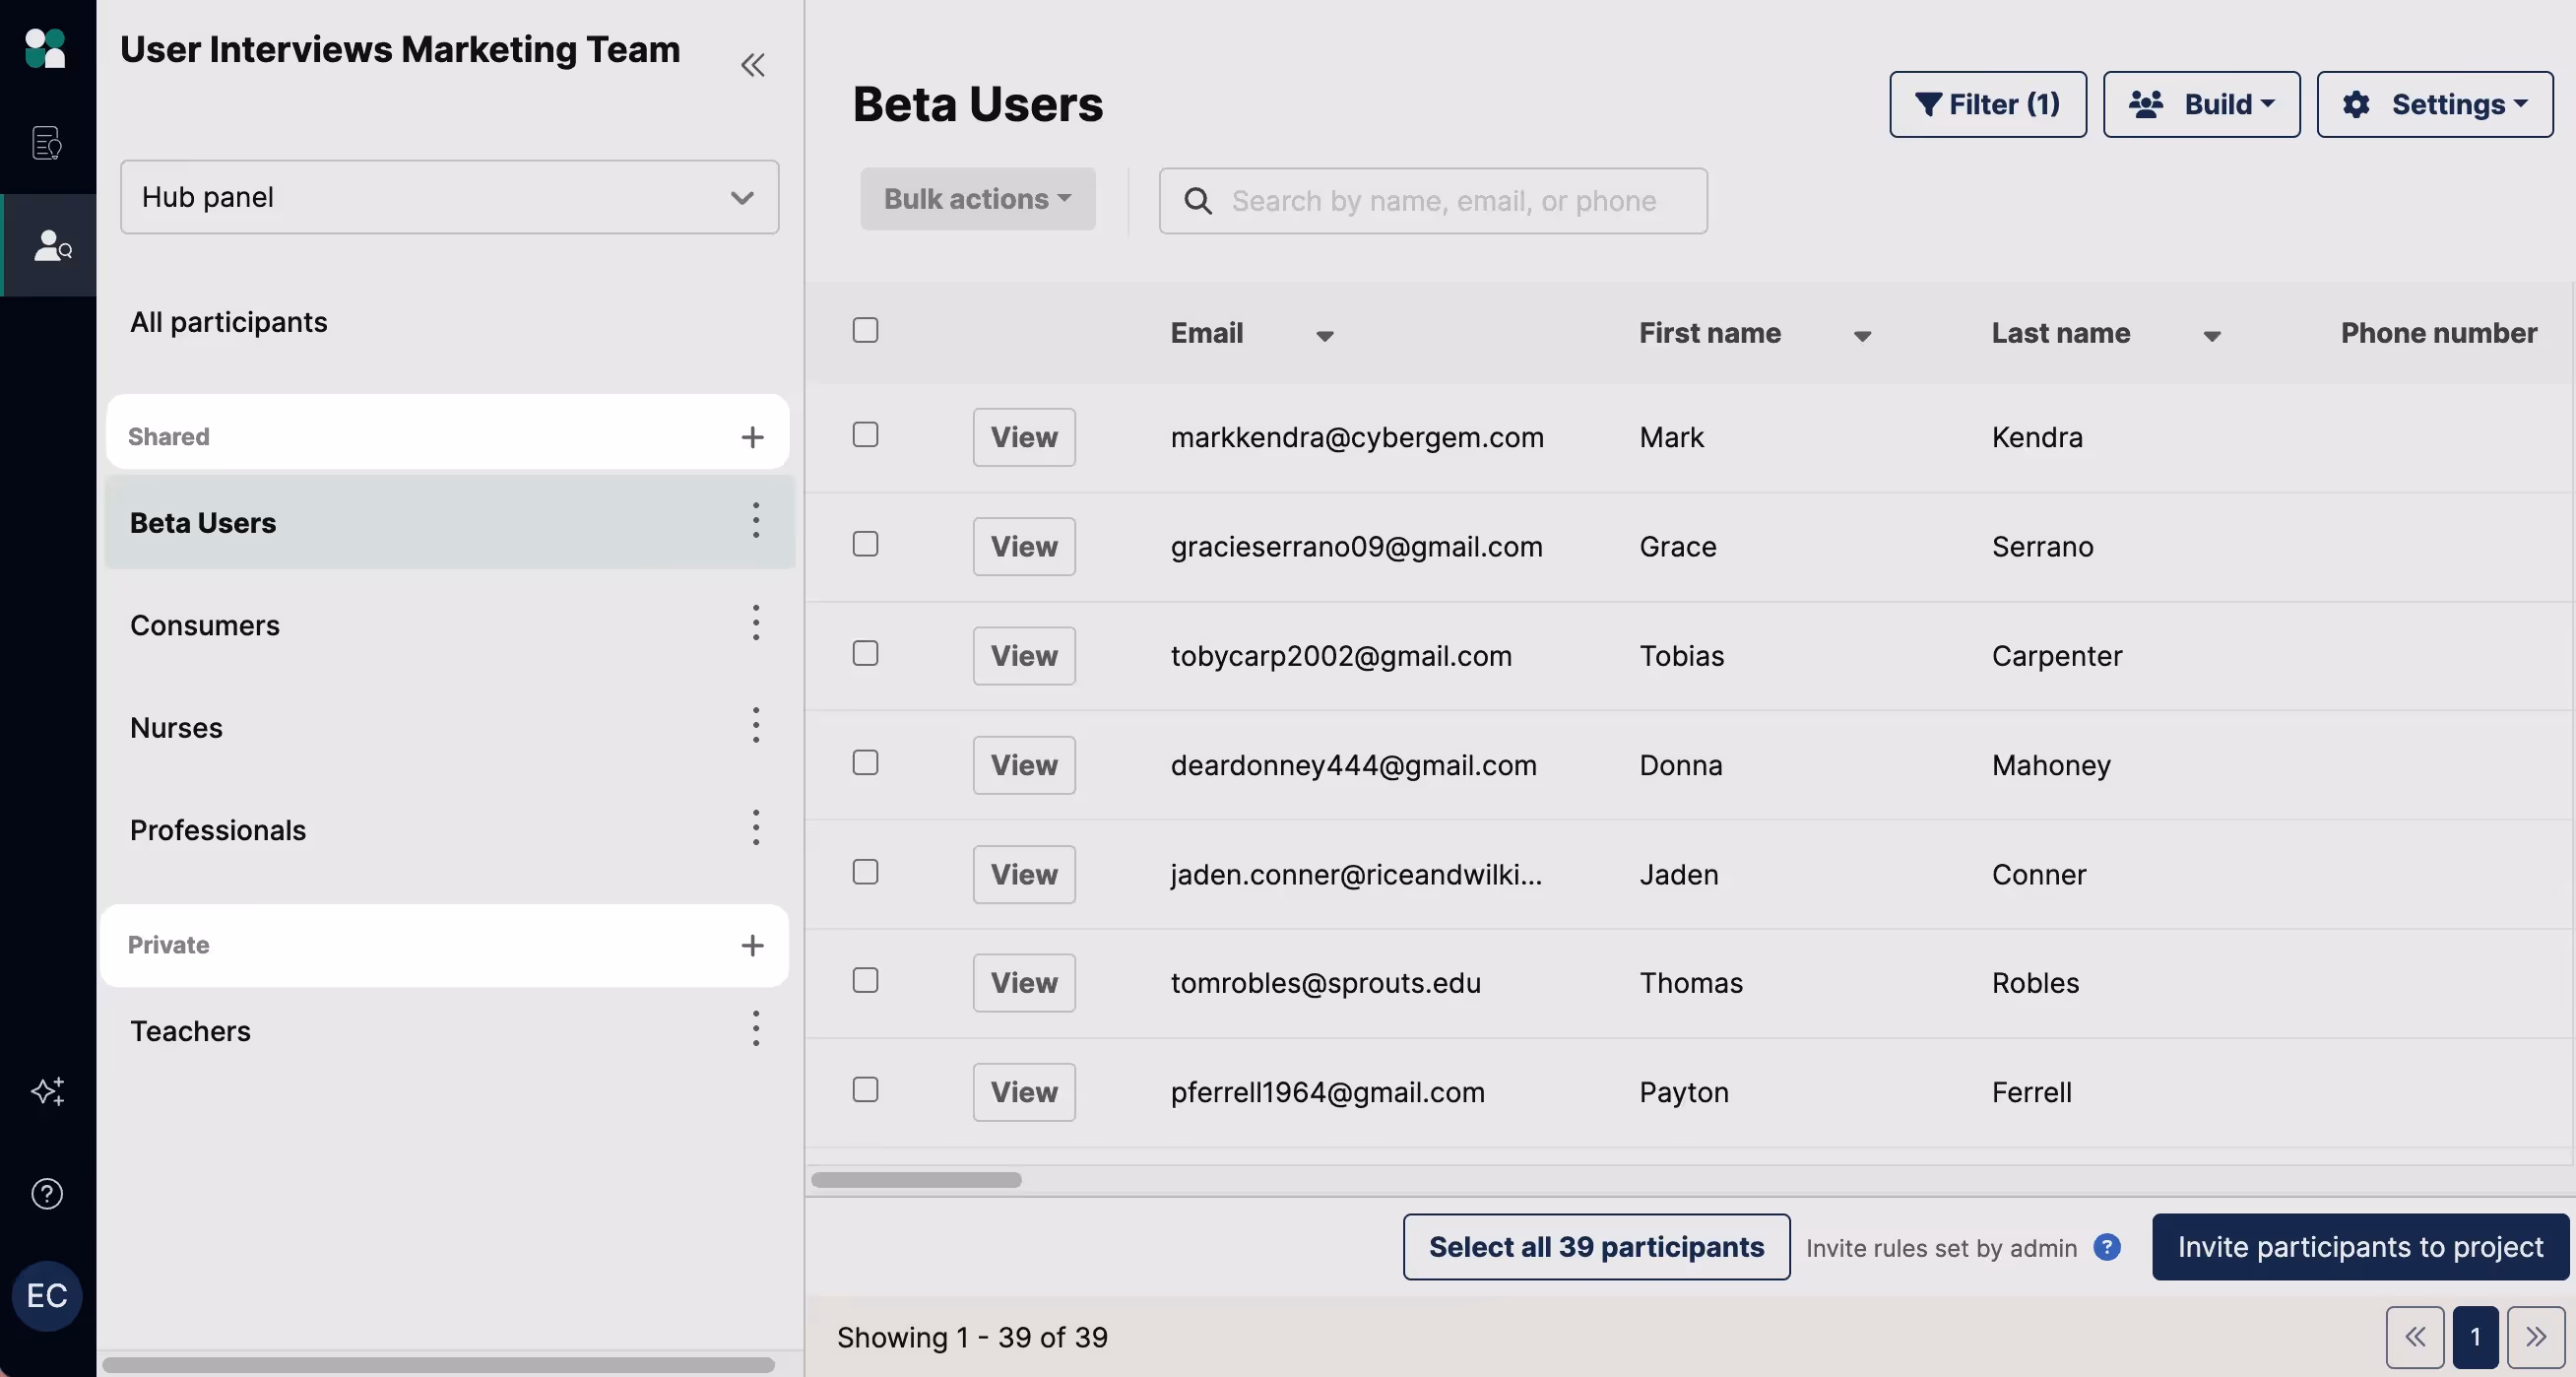The image size is (2576, 1377).
Task: Open All participants in sidebar
Action: [229, 322]
